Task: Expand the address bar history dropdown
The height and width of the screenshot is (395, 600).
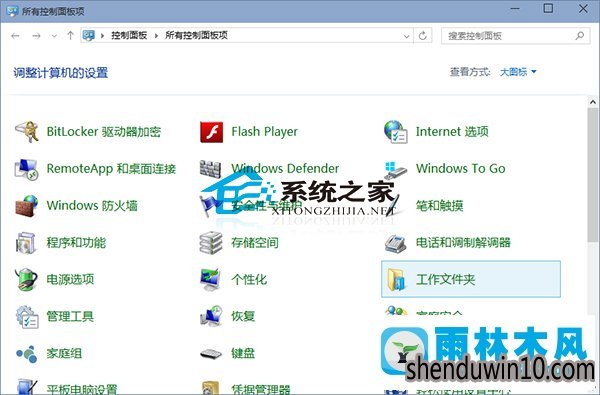Action: [x=406, y=36]
